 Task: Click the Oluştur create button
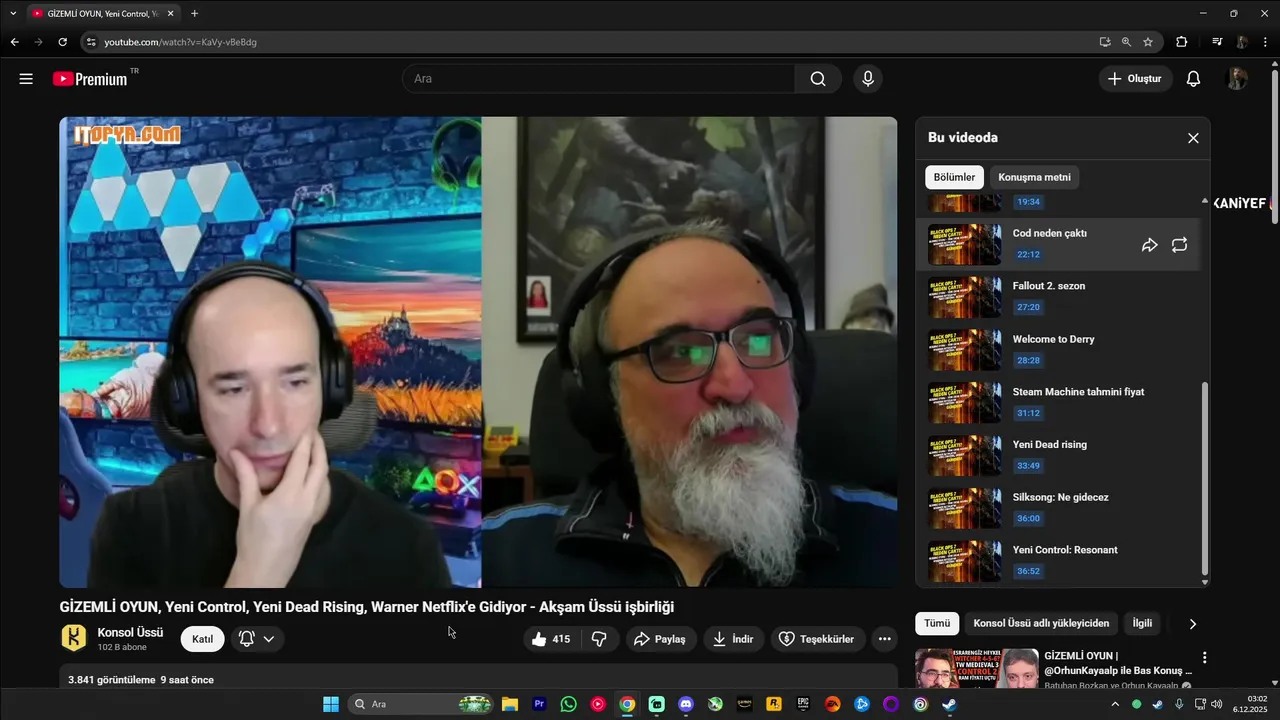coord(1135,79)
